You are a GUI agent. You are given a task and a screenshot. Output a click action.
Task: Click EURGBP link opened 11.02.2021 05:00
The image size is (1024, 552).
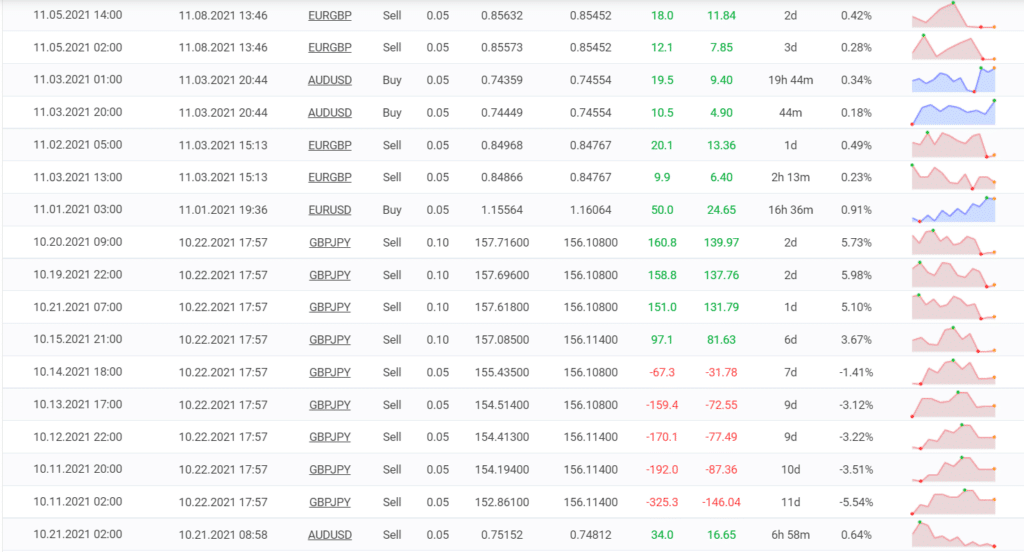coord(329,145)
